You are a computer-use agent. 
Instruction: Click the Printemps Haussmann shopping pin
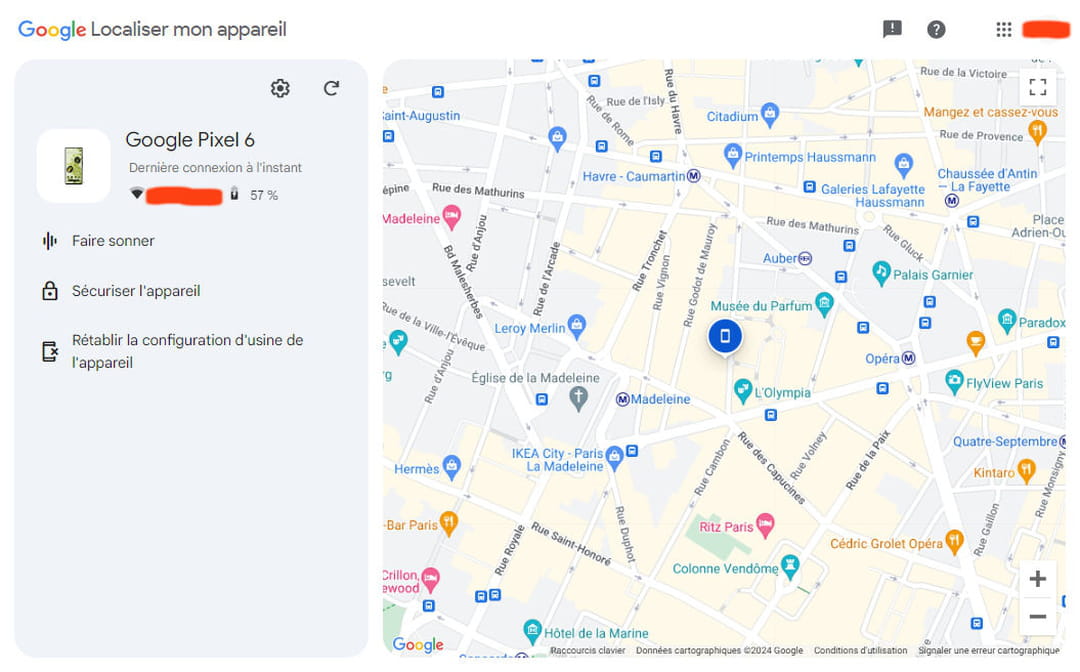click(732, 154)
